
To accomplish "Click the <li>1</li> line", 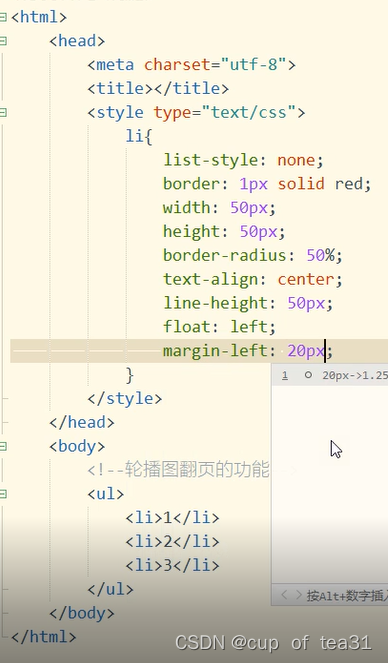I will tap(172, 518).
